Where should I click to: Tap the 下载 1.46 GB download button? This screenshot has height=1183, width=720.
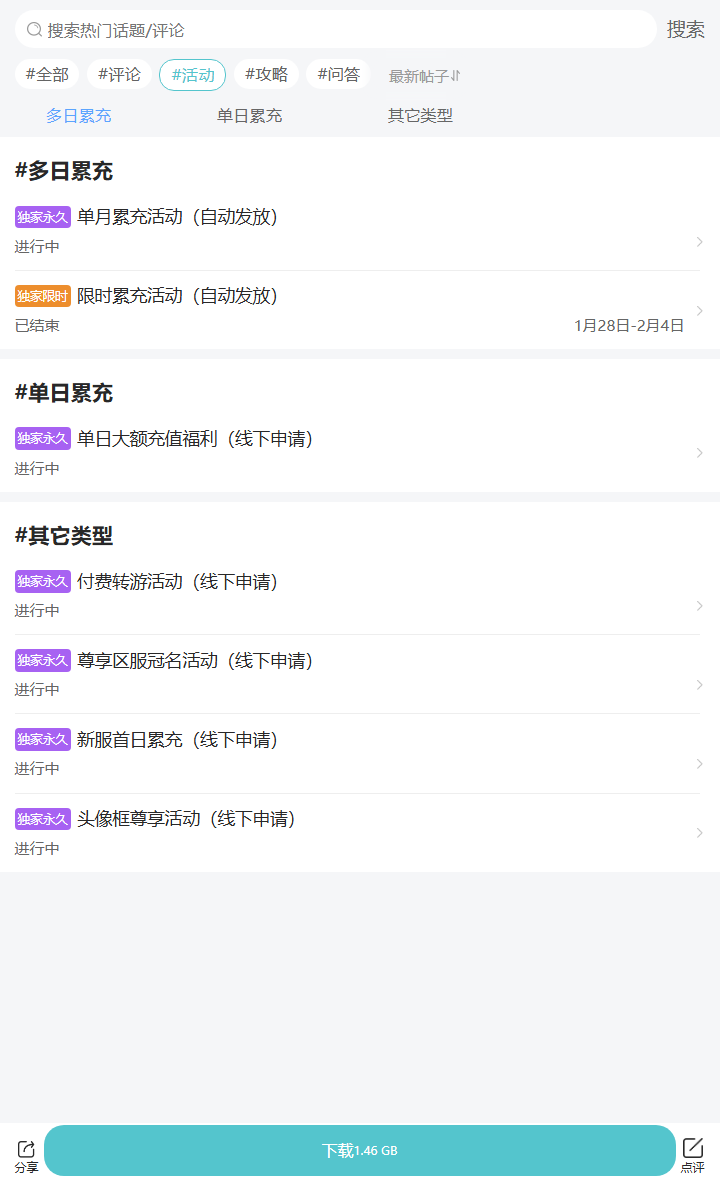[360, 1151]
